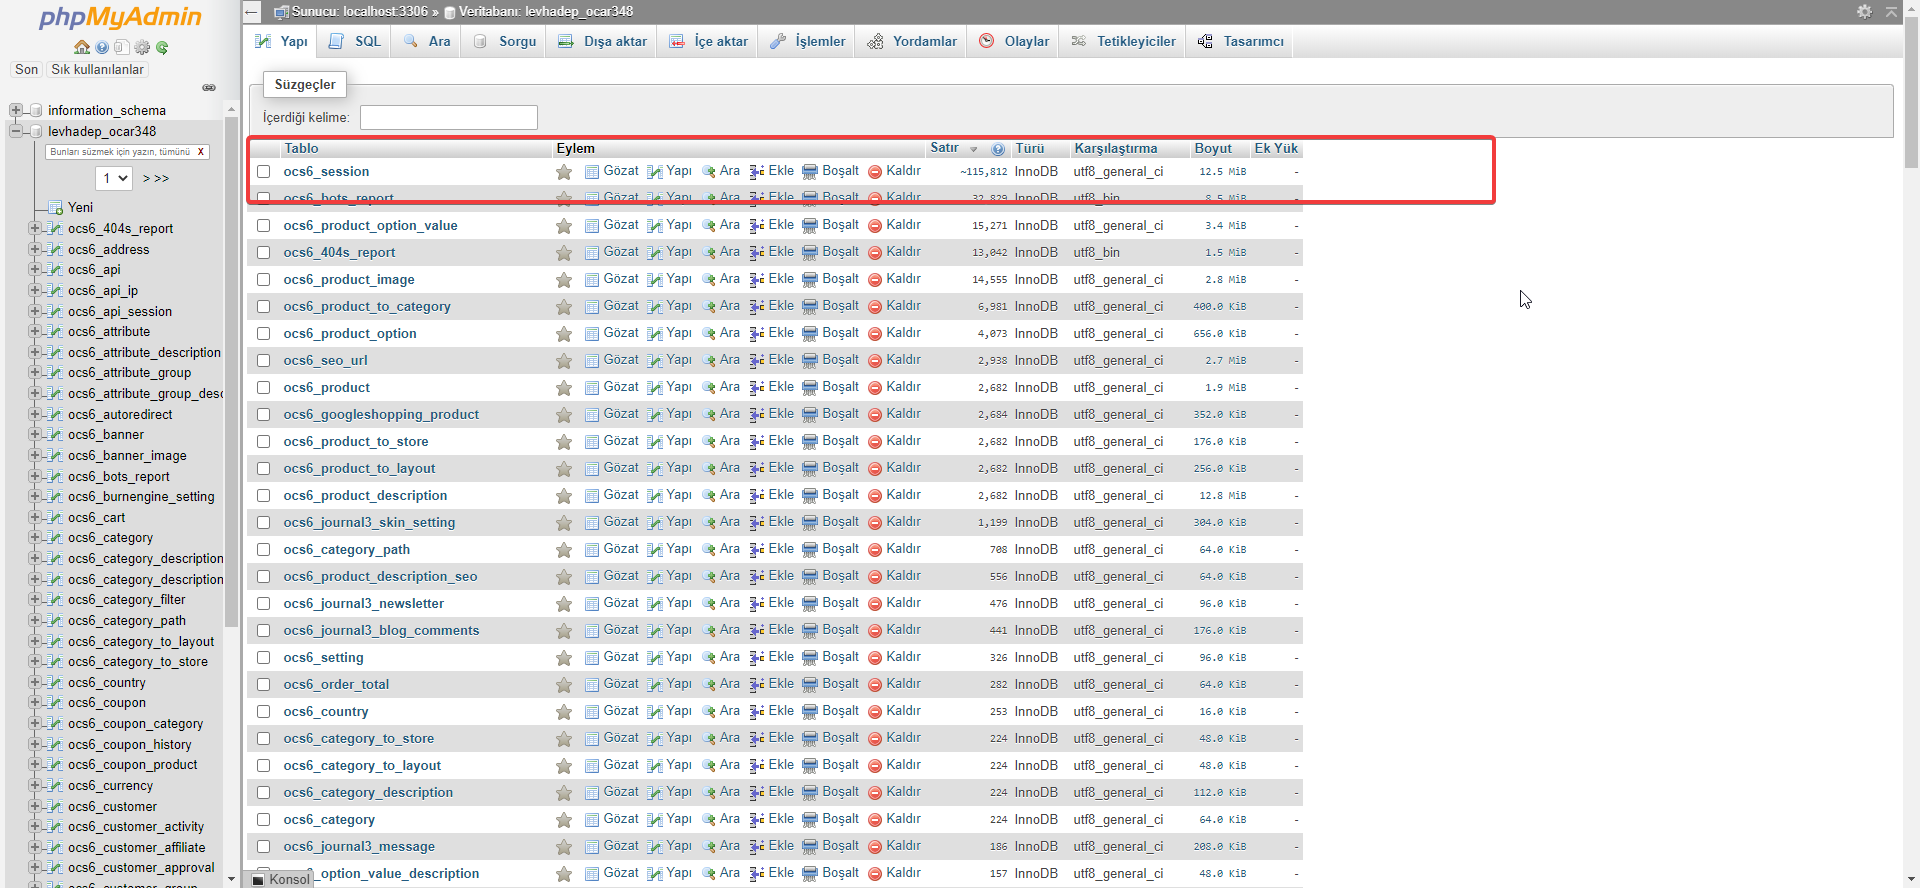Check the ocs6_product_description row checkbox

[264, 496]
